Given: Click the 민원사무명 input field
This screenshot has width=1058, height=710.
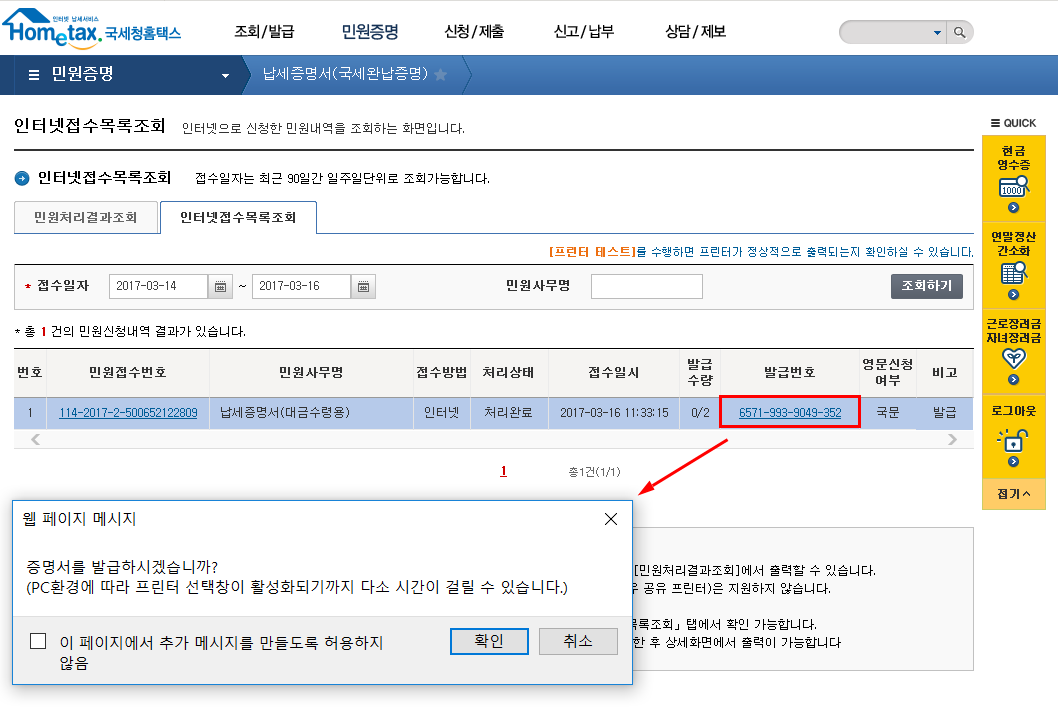Looking at the screenshot, I should pos(646,287).
